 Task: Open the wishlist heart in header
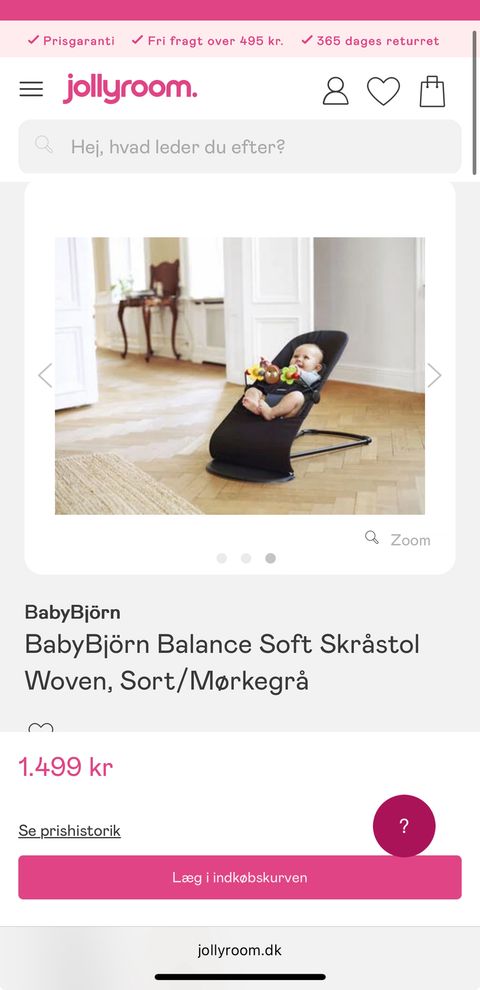tap(383, 91)
